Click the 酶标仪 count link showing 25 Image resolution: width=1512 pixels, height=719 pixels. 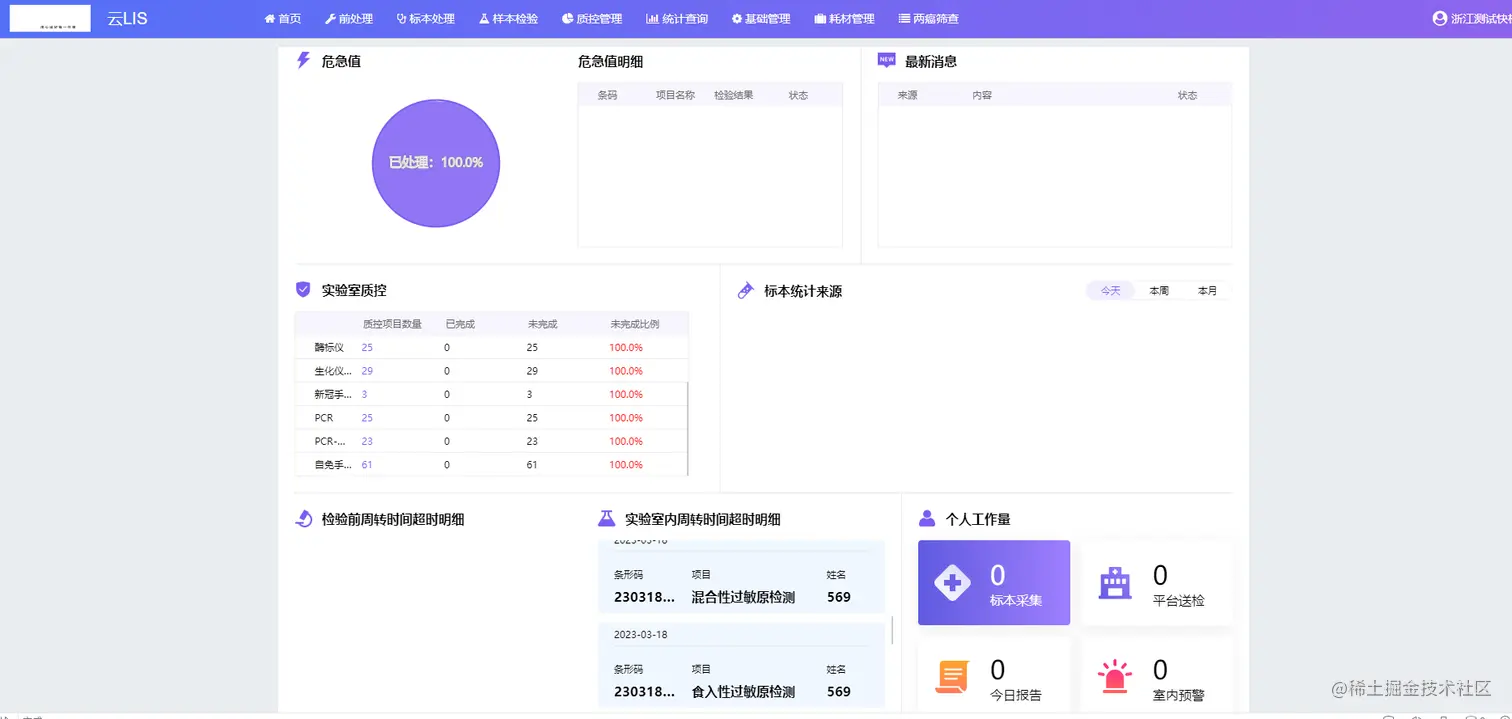(x=367, y=347)
